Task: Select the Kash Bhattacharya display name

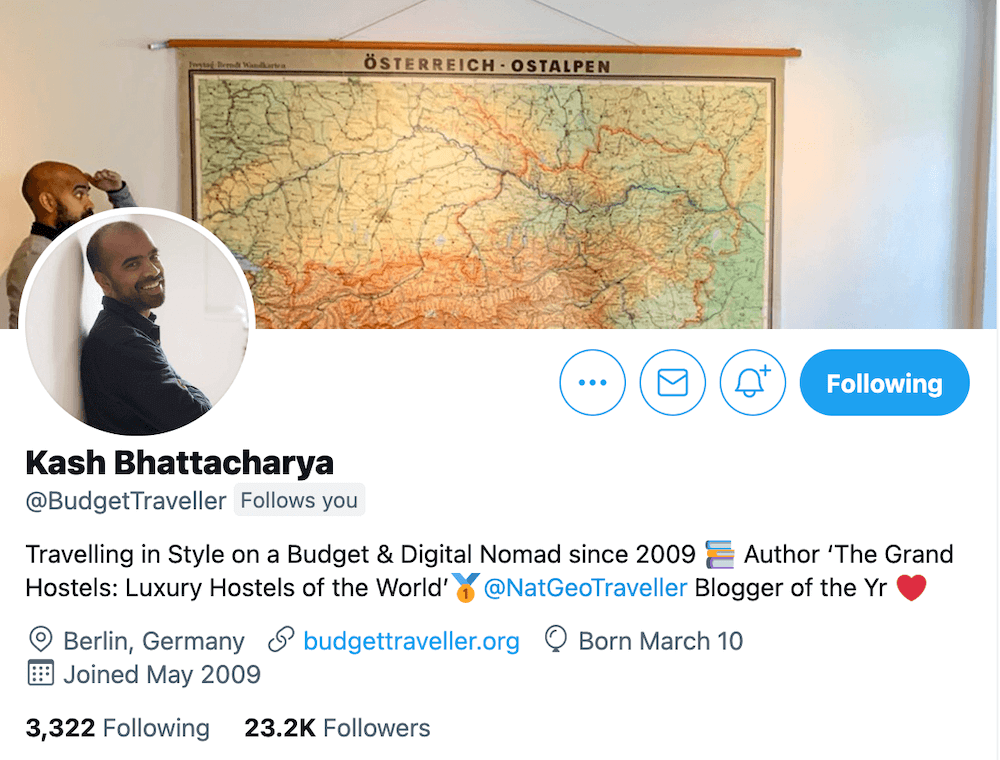Action: (x=179, y=463)
